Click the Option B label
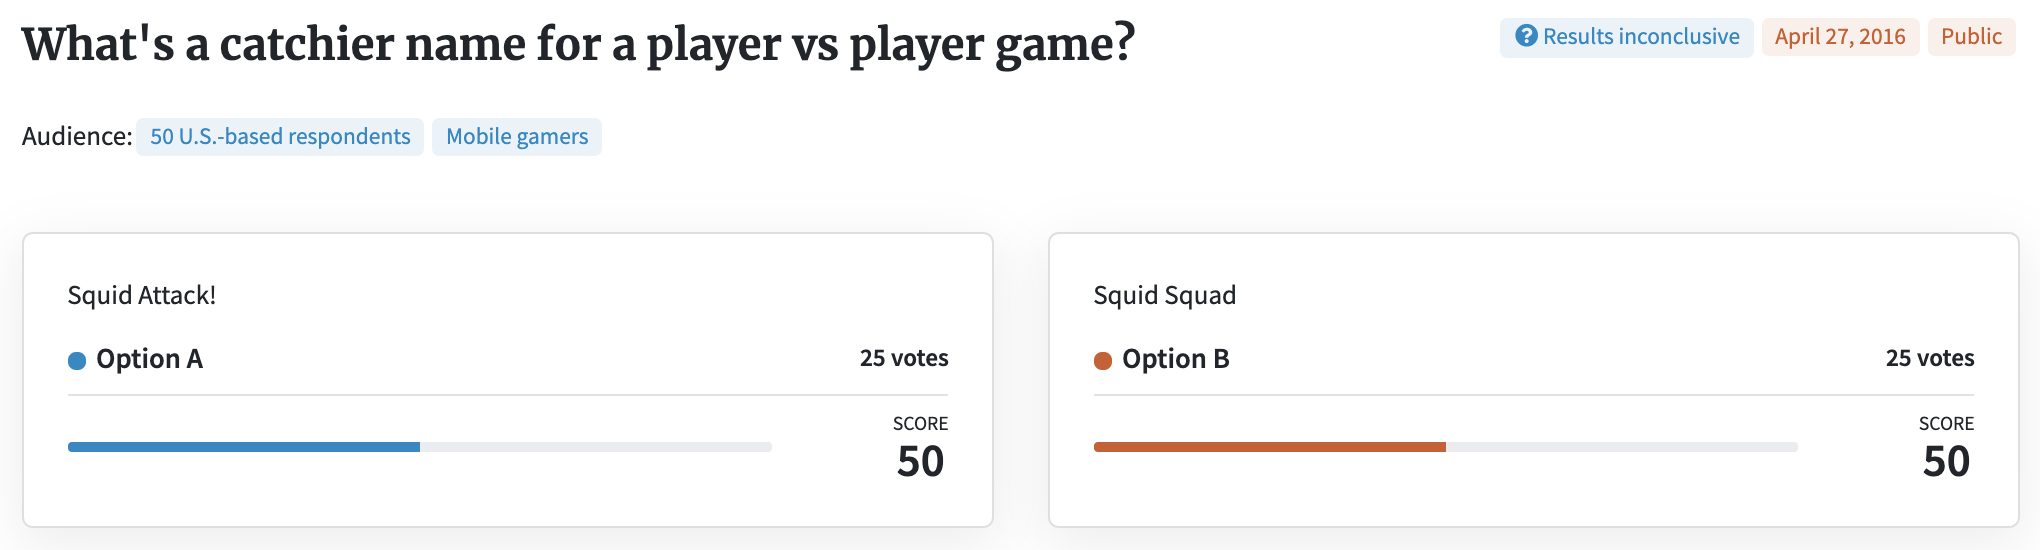The image size is (2040, 550). [1175, 359]
